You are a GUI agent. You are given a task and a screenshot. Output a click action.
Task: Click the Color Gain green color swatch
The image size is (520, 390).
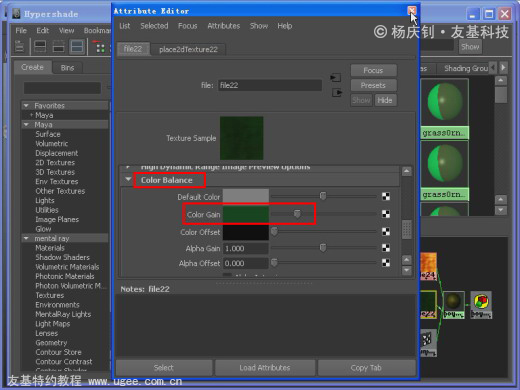(246, 214)
